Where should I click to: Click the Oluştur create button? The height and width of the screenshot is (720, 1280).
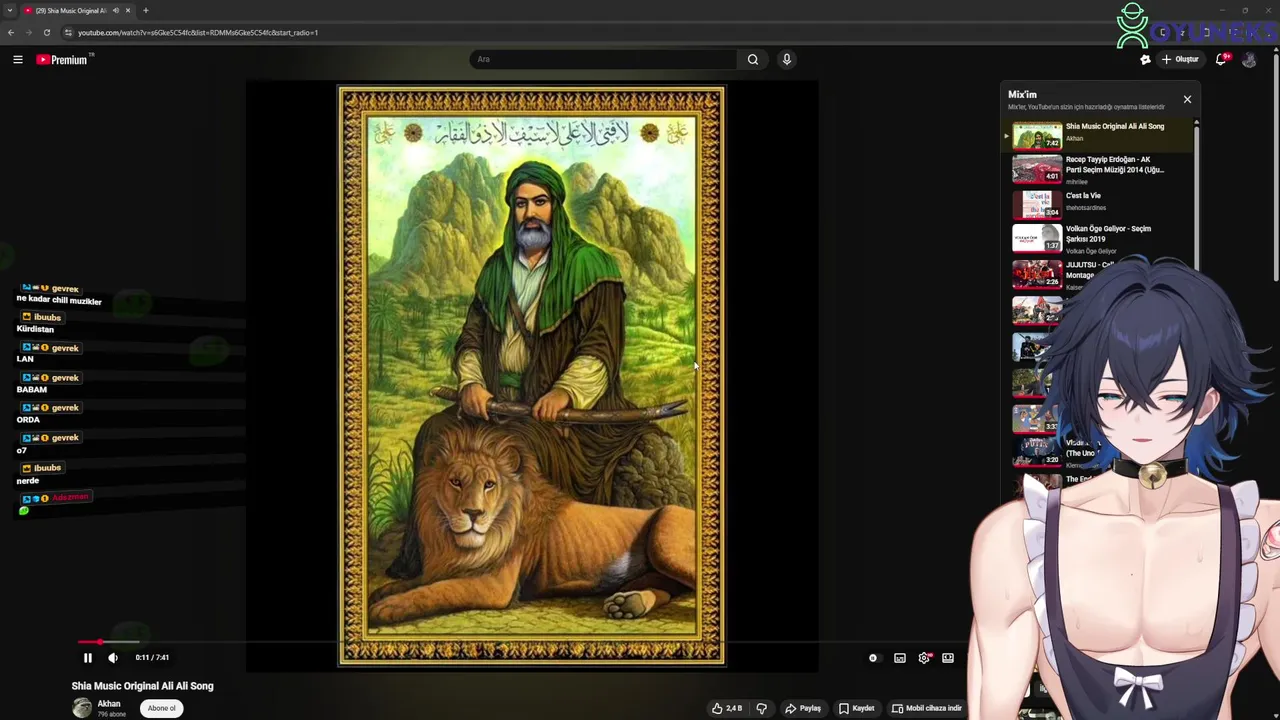[x=1180, y=59]
